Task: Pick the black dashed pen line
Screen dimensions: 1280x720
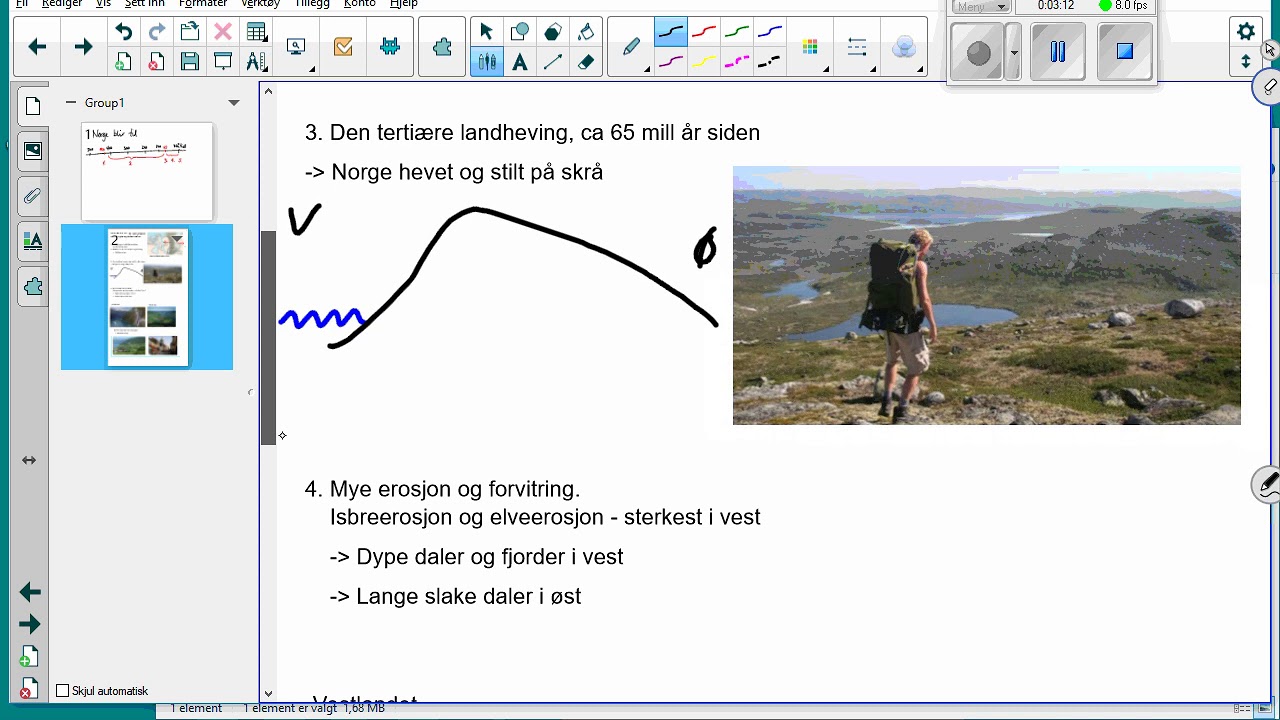Action: pos(769,62)
